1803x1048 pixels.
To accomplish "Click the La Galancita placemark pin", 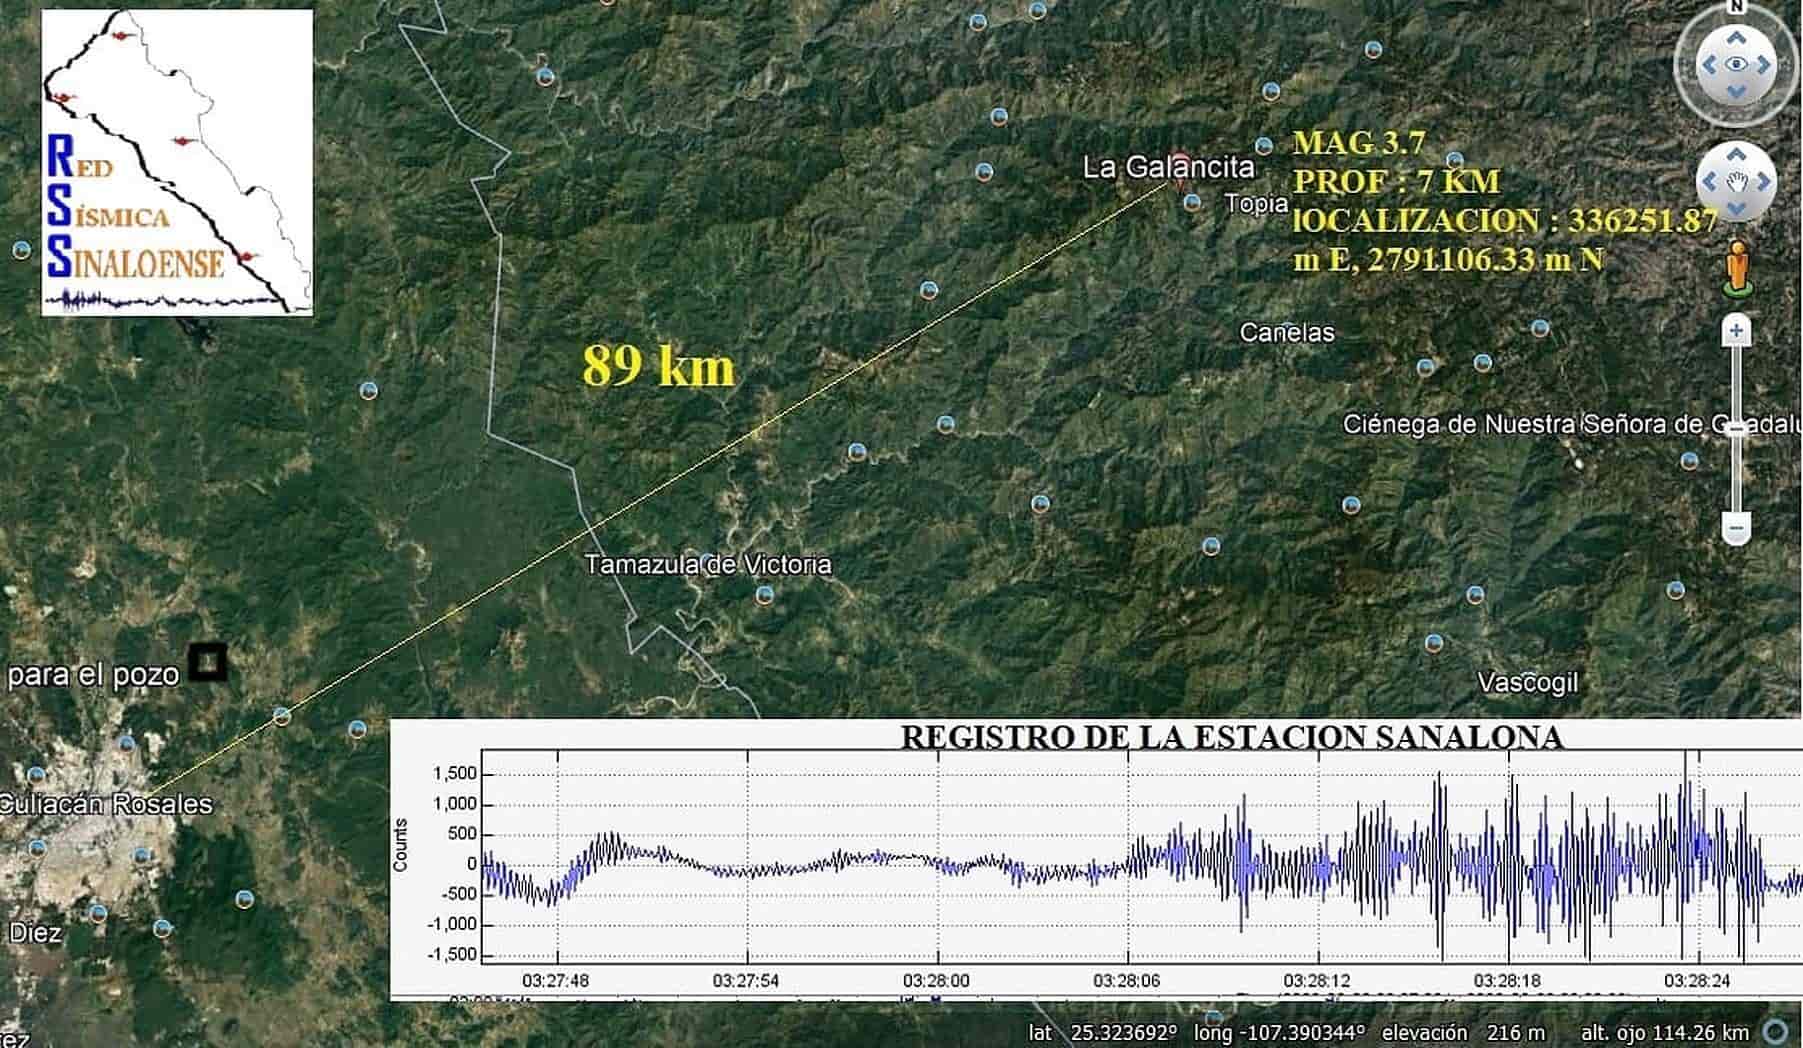I will (x=1177, y=184).
